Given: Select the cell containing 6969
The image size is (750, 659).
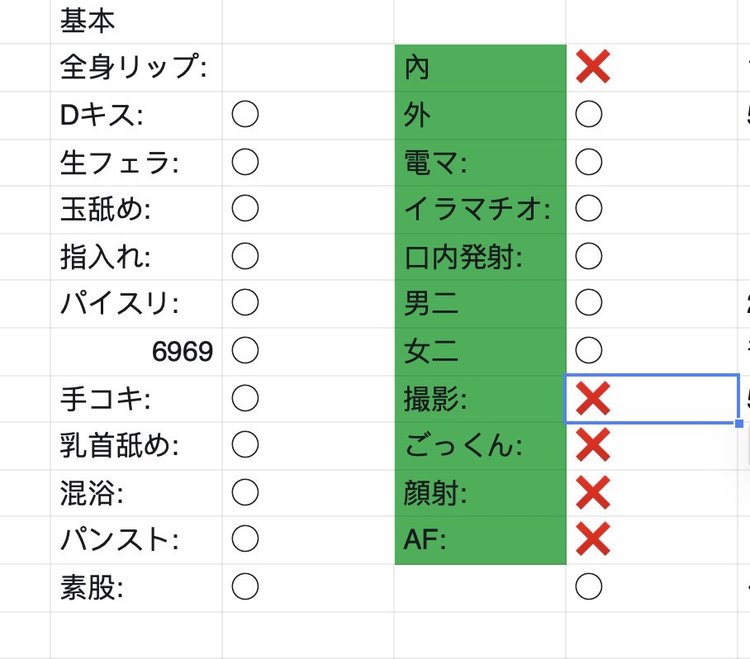Looking at the screenshot, I should [x=136, y=351].
